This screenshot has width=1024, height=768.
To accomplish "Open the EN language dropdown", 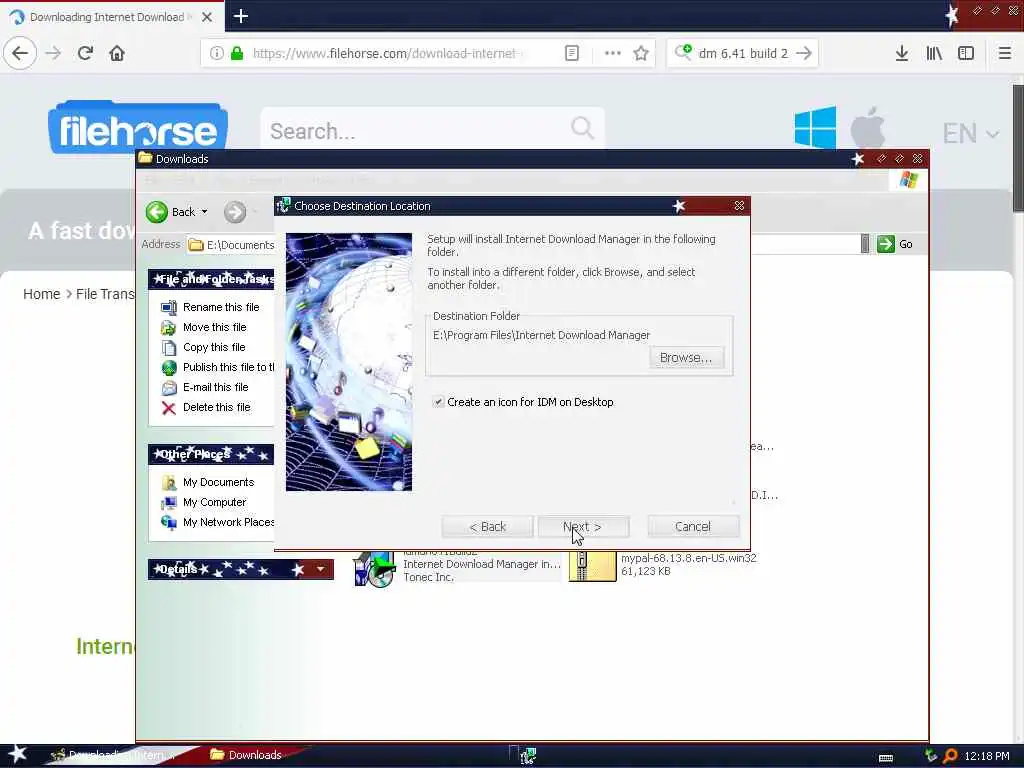I will 971,133.
